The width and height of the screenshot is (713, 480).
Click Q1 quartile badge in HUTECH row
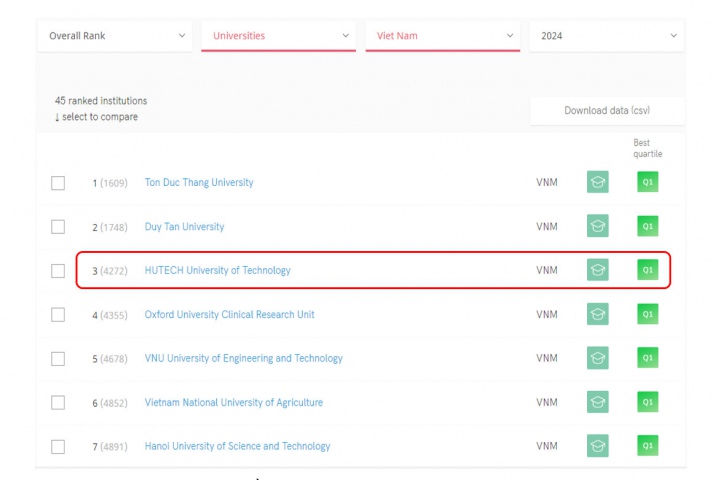pos(648,270)
